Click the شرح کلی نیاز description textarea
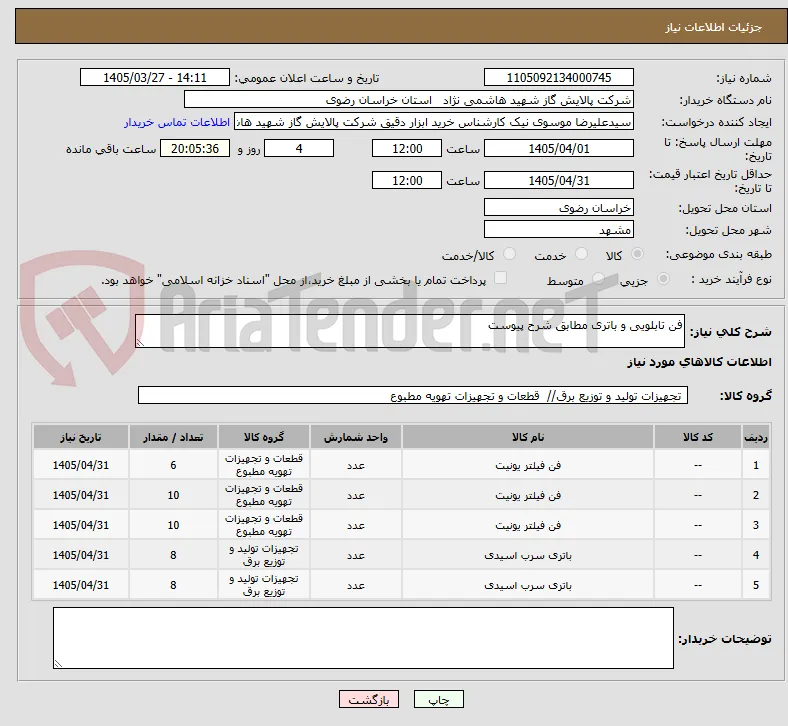This screenshot has height=726, width=788. point(410,331)
